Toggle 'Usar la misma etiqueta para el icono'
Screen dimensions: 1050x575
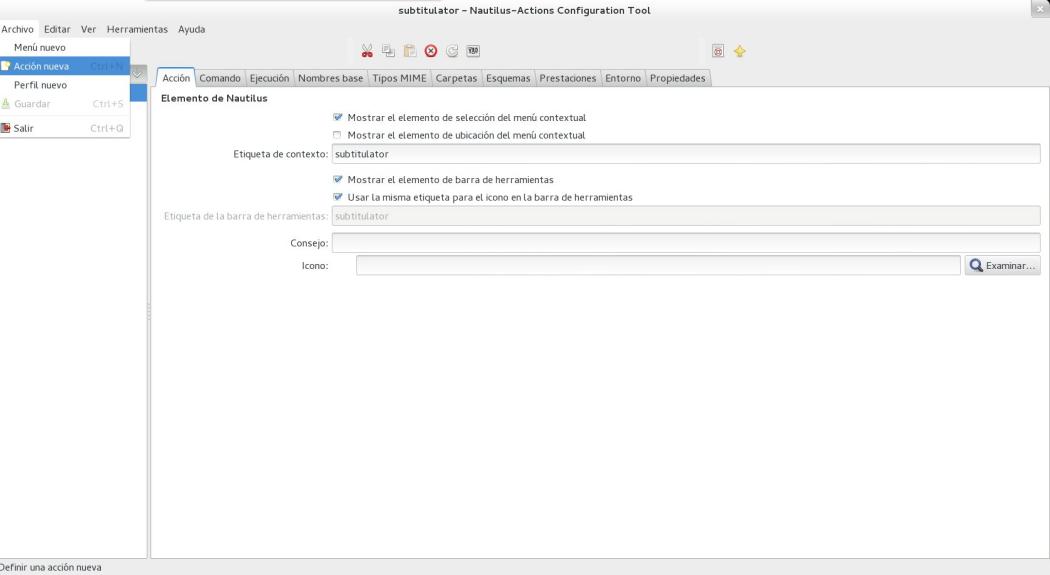point(338,197)
